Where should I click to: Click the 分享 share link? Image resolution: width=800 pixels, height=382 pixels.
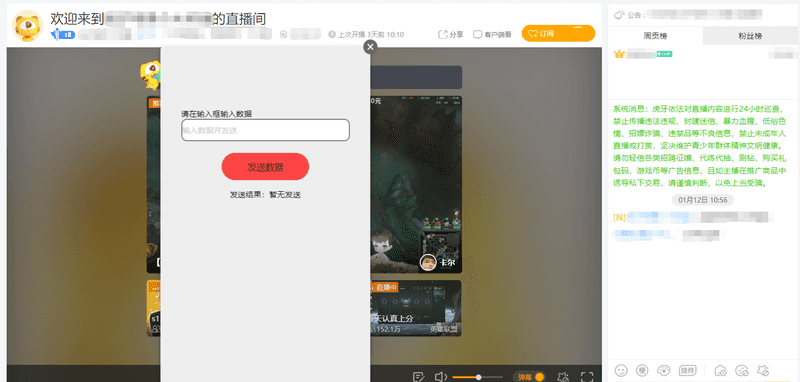451,34
